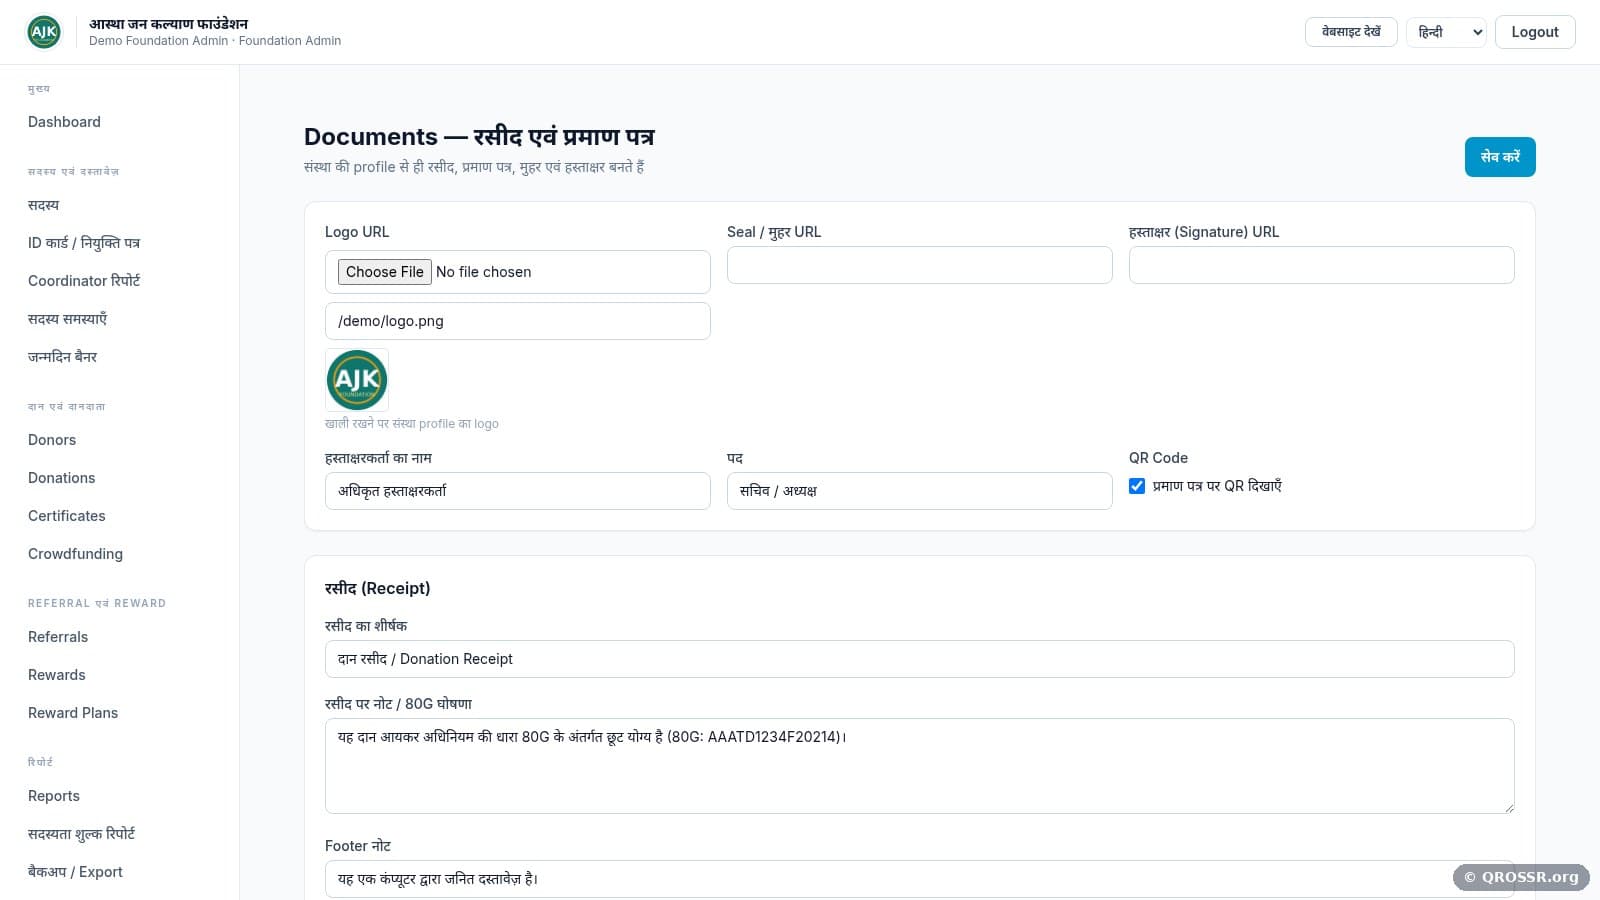Click the AJK logo preview thumbnail
Screen dimensions: 1600x900
(x=357, y=380)
